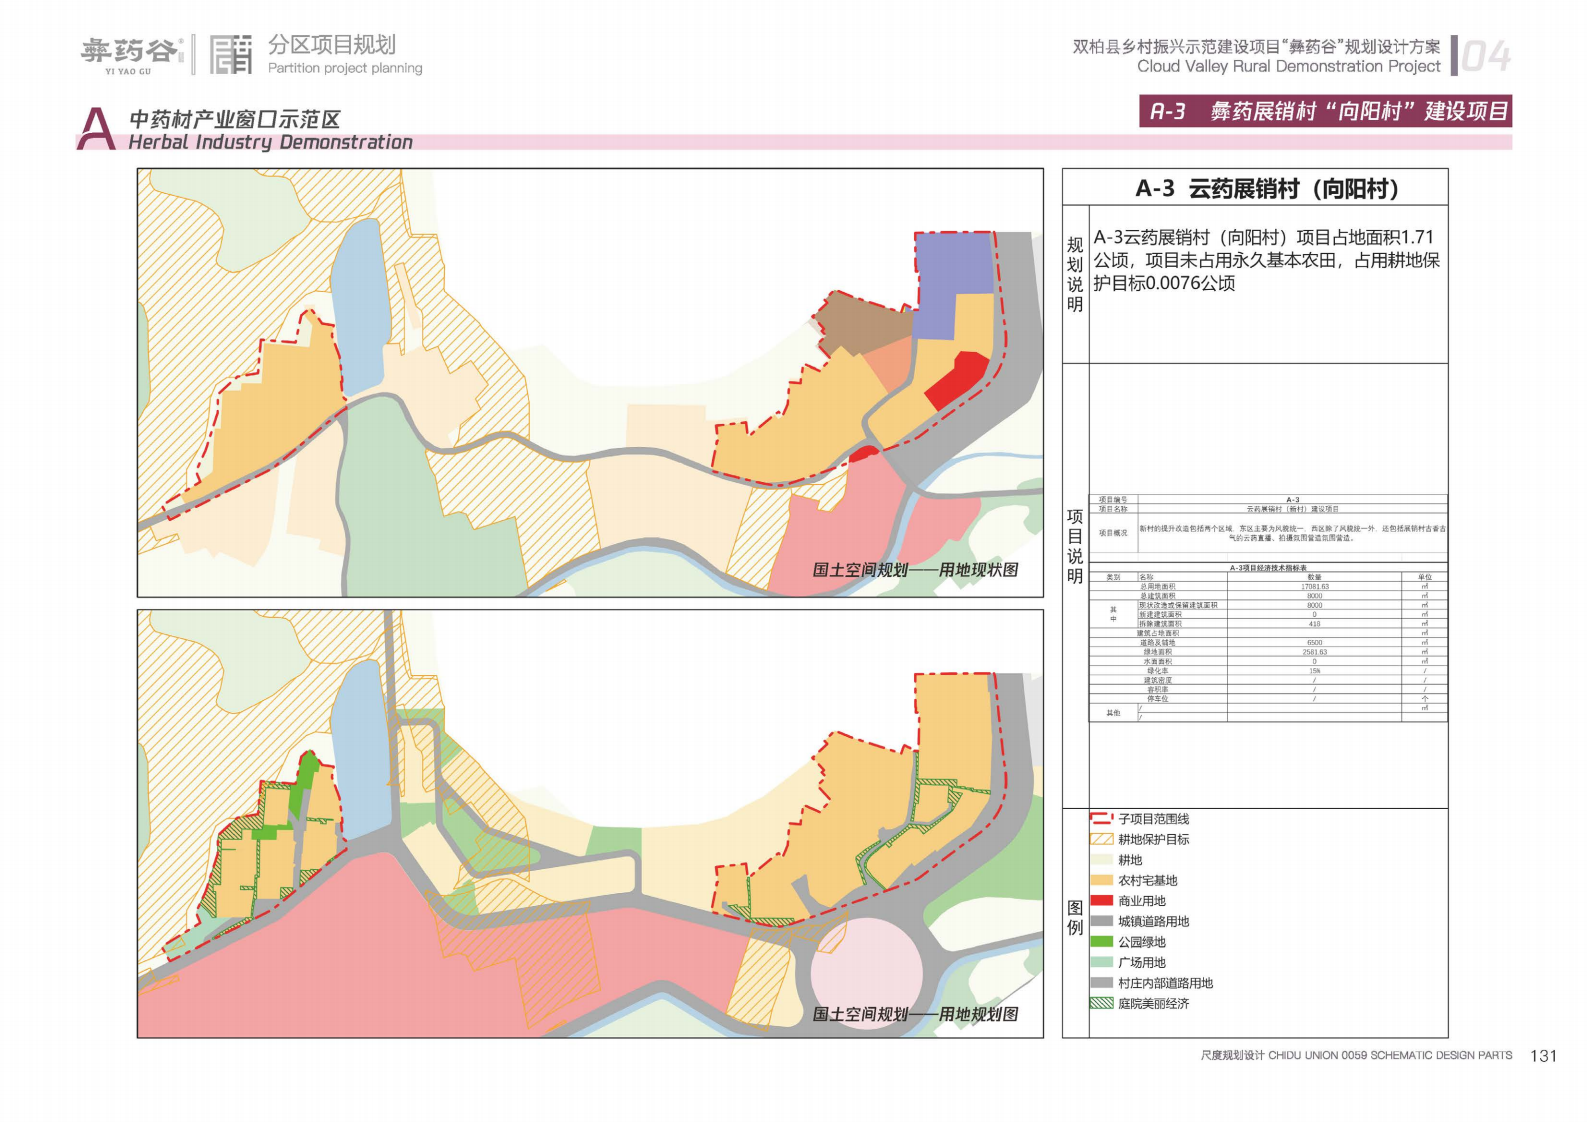Click the A-3 云药展销村 (向阳村) panel title

click(x=1266, y=188)
